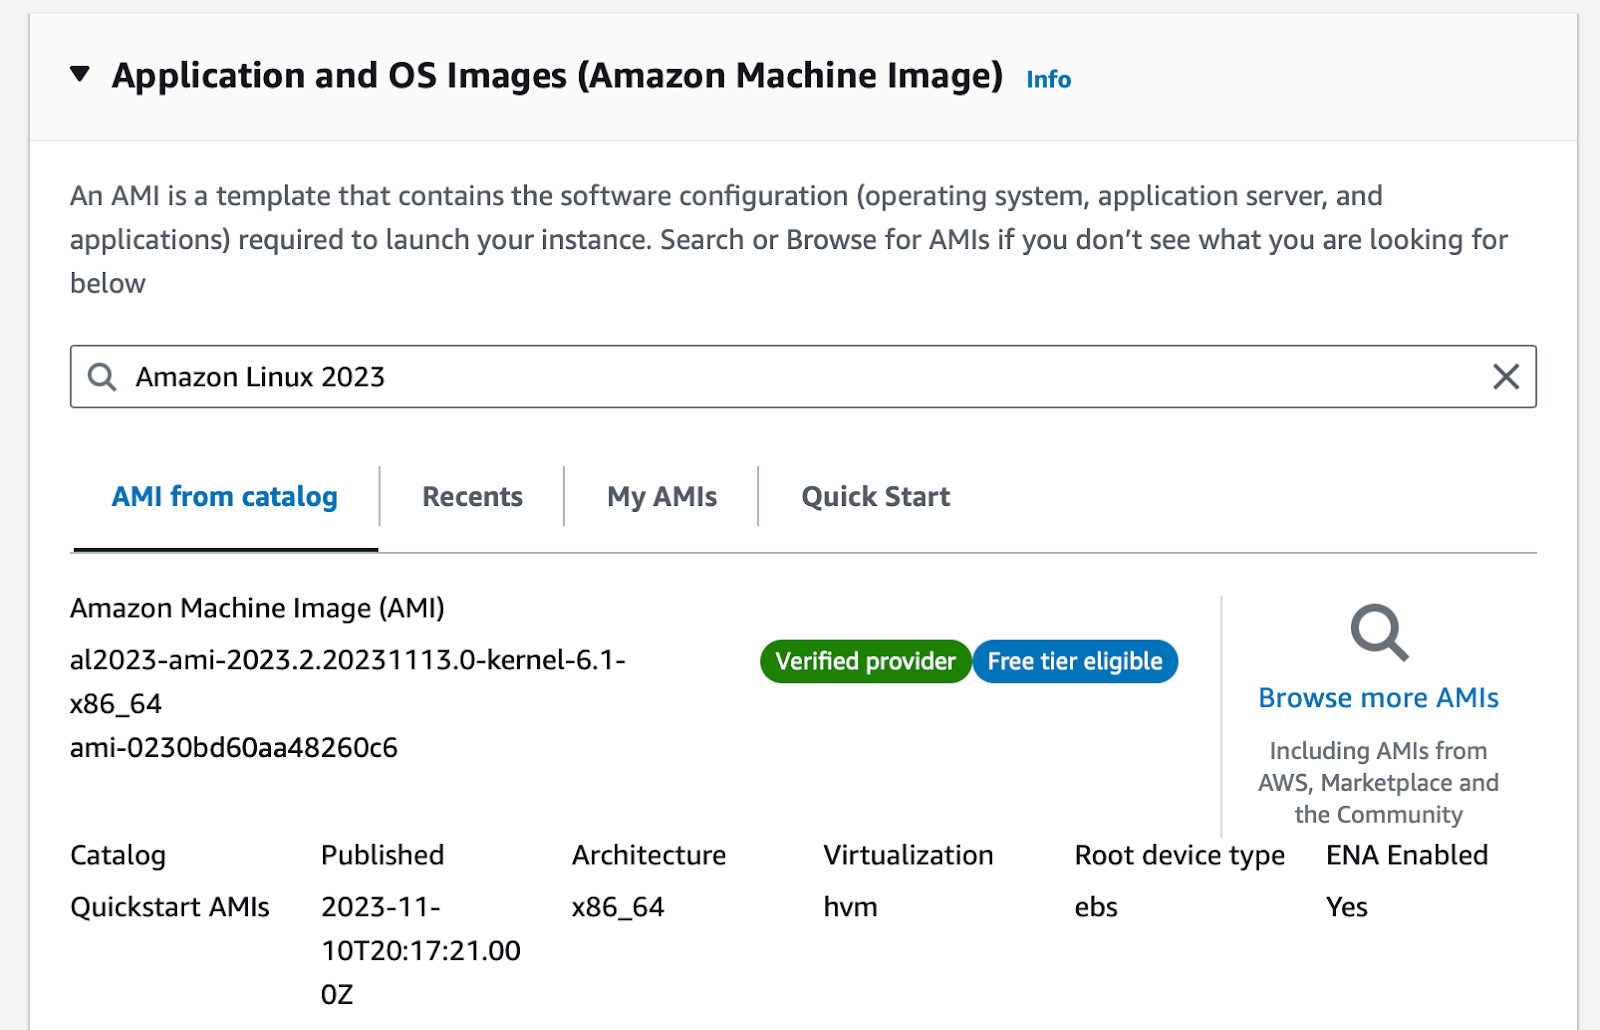Click the Catalog column label
1600x1030 pixels.
pos(118,856)
